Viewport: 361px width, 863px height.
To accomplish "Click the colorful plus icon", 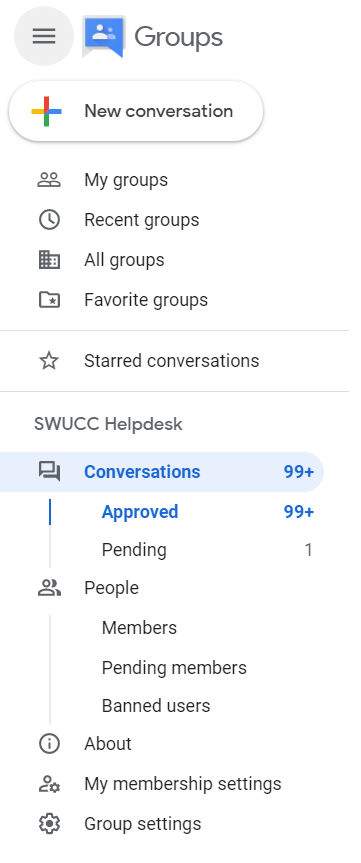I will [46, 111].
